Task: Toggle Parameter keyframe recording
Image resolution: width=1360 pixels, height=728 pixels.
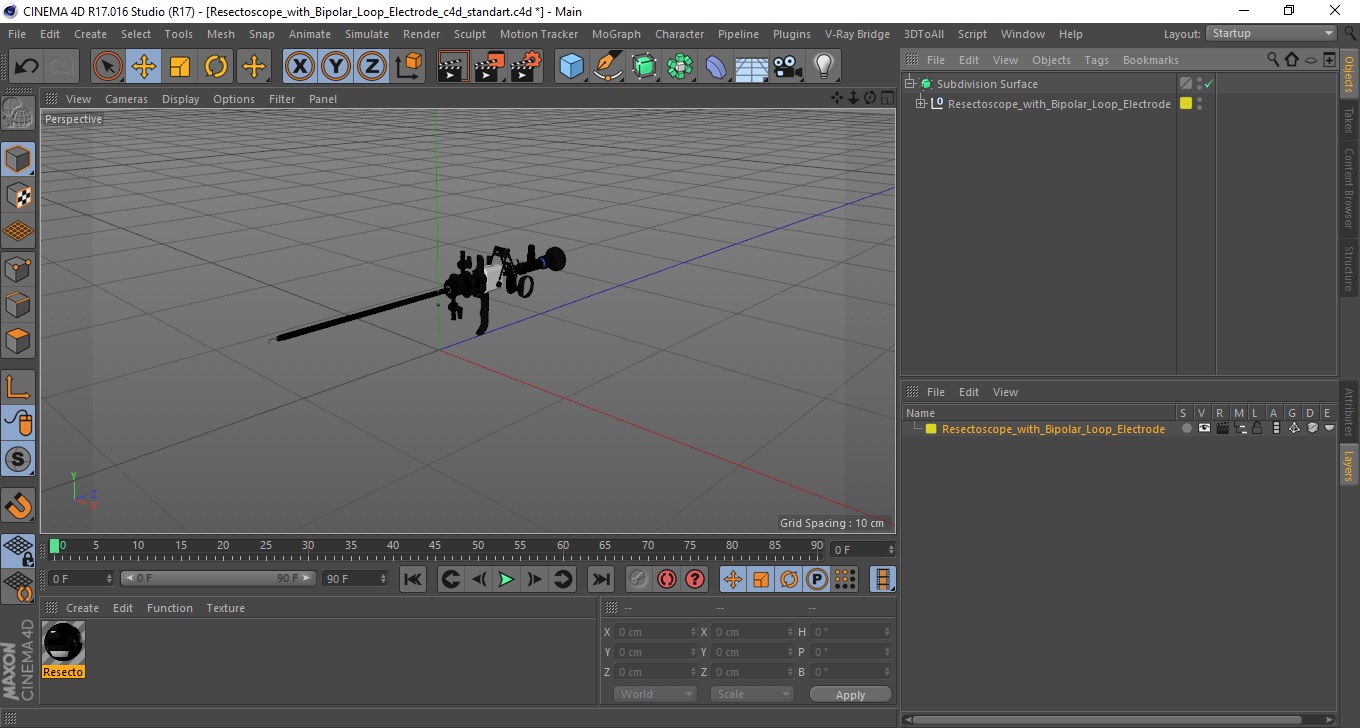Action: click(x=817, y=579)
